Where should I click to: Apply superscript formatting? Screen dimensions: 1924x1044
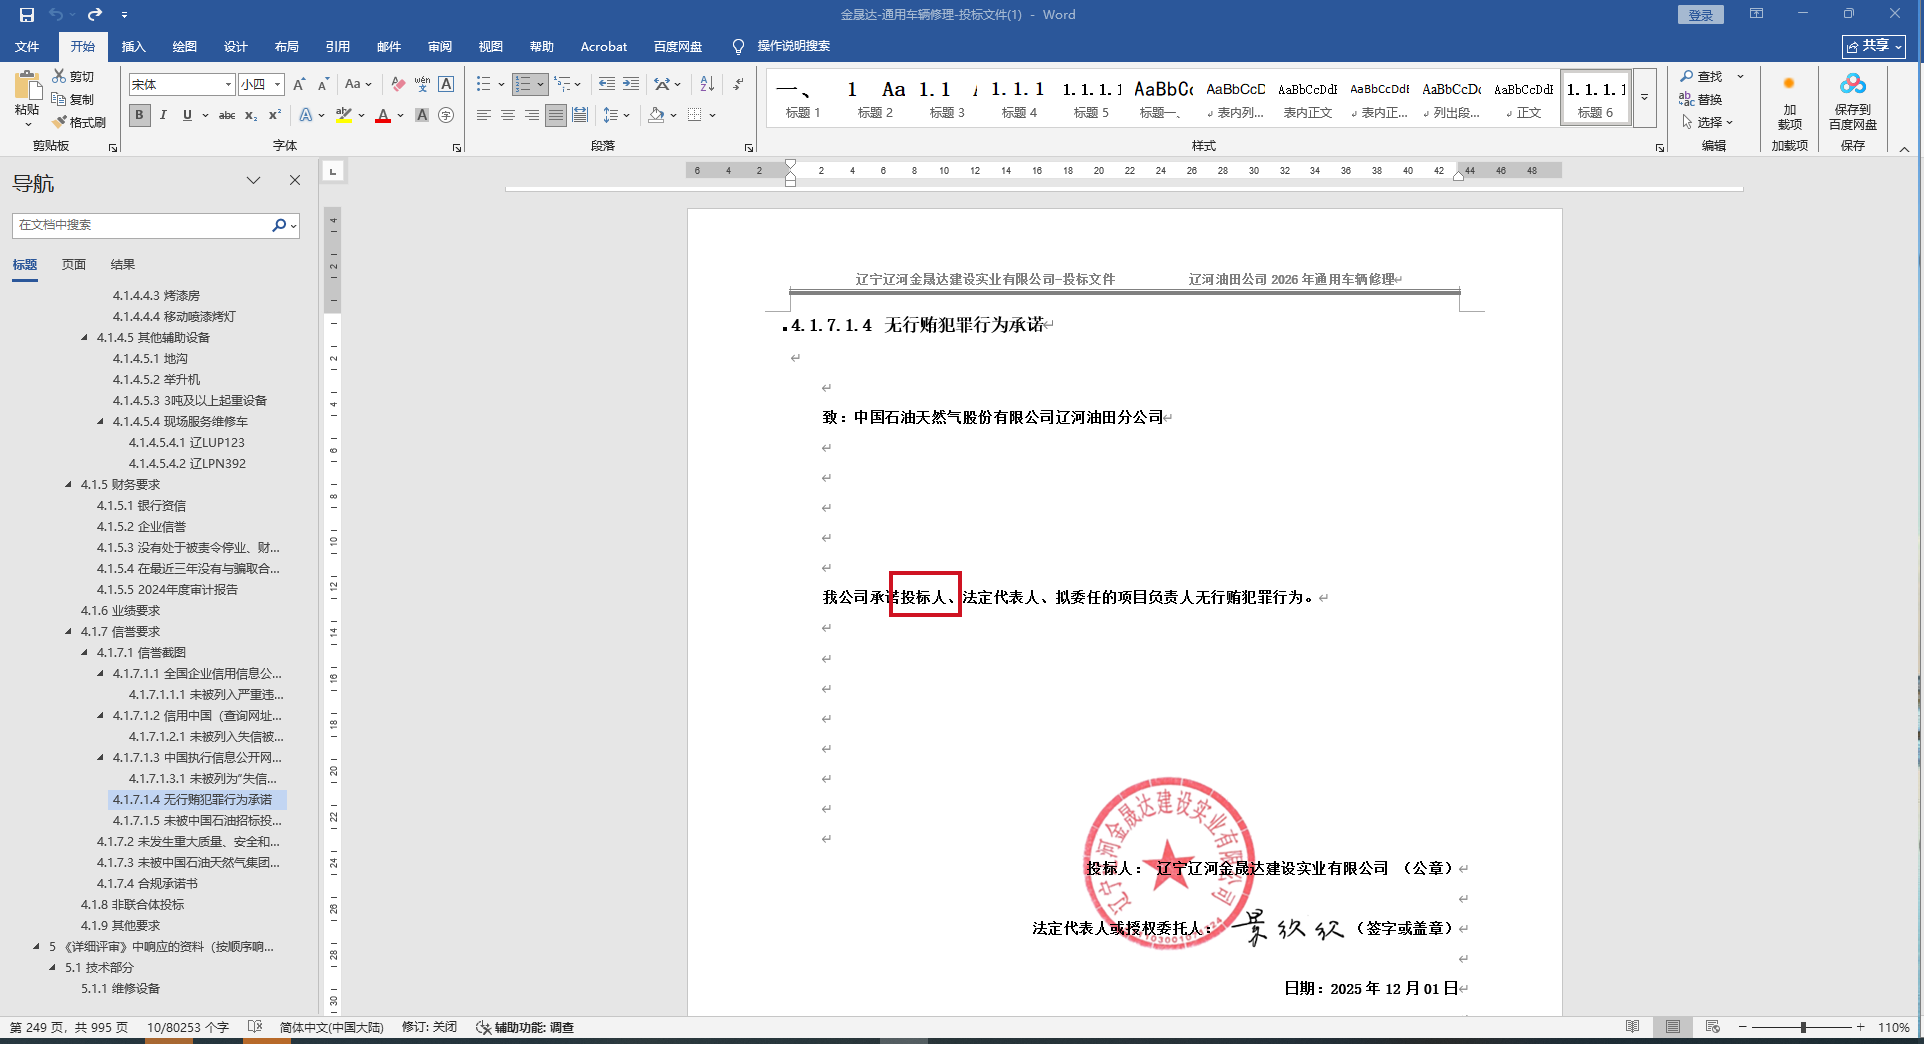(275, 115)
